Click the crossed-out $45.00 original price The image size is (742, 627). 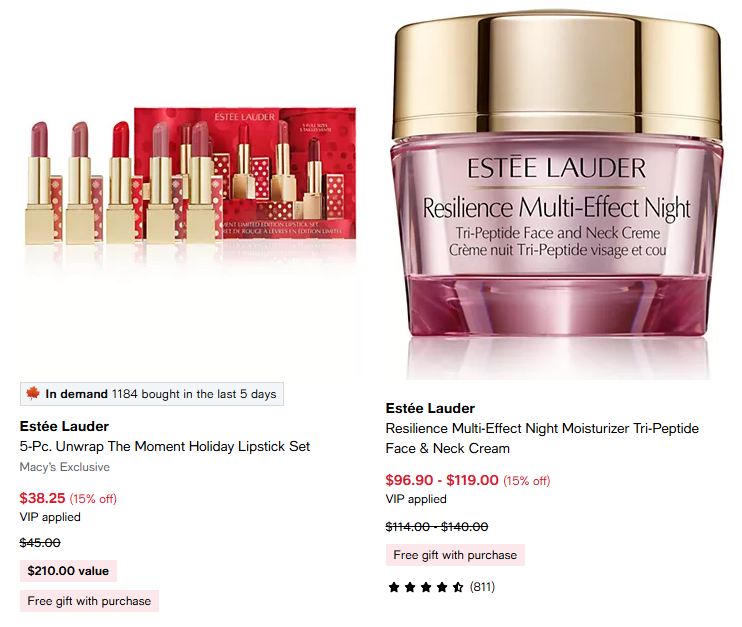click(40, 543)
